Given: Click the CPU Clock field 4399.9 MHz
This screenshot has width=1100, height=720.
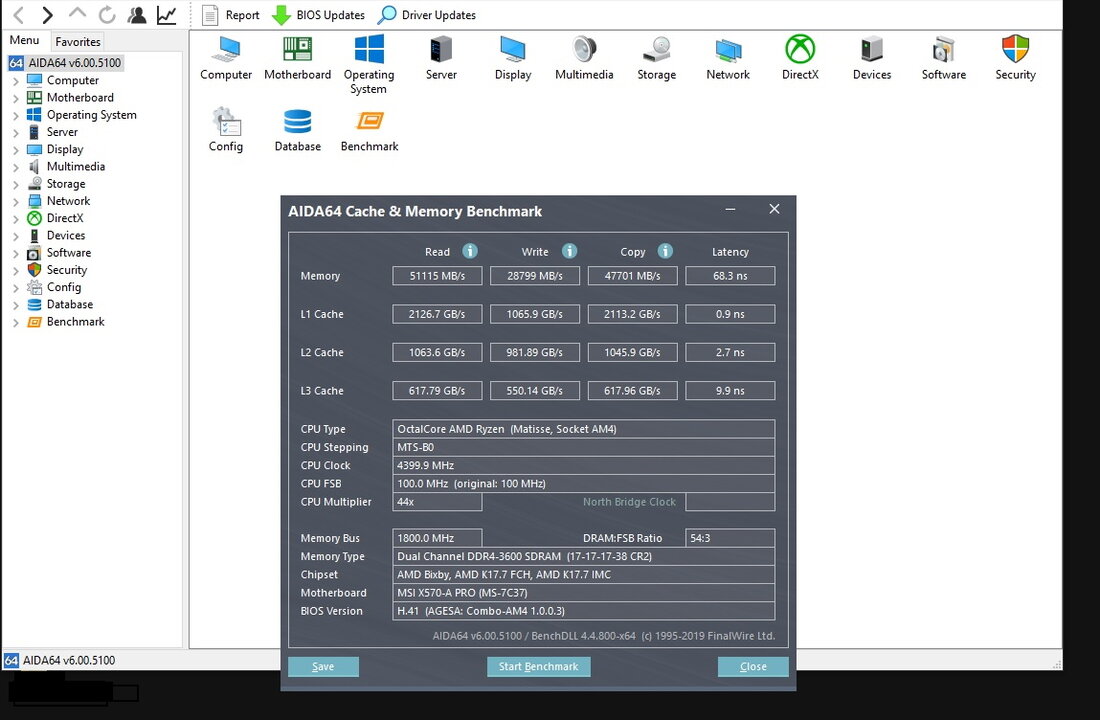Looking at the screenshot, I should (584, 465).
